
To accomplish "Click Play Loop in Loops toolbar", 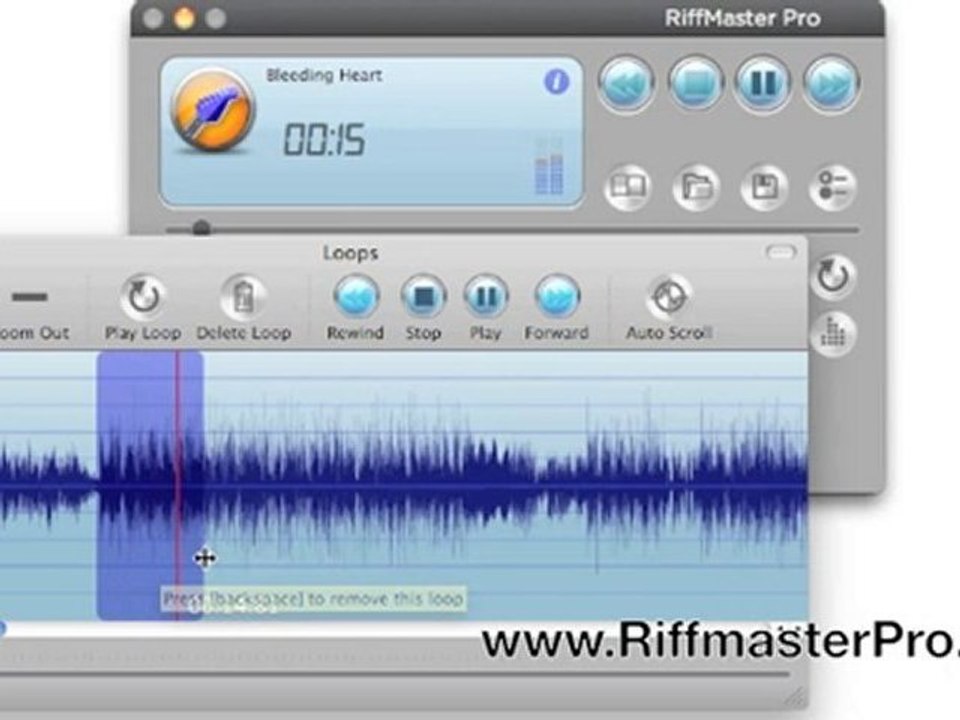I will pos(143,307).
